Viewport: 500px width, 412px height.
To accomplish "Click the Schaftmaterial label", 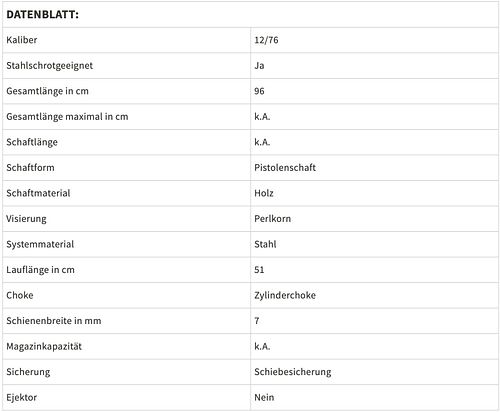I will 38,193.
